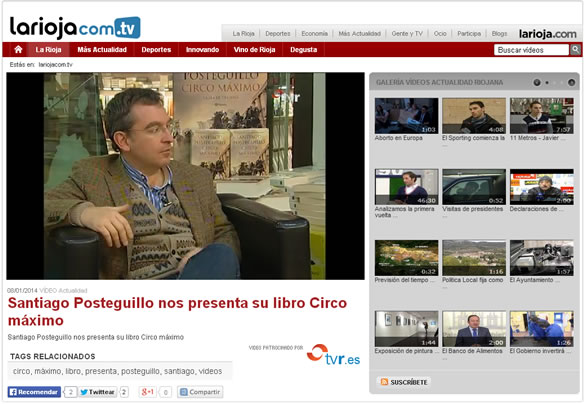
Task: Open El Ayuntamiento video thumbnail
Action: [542, 258]
